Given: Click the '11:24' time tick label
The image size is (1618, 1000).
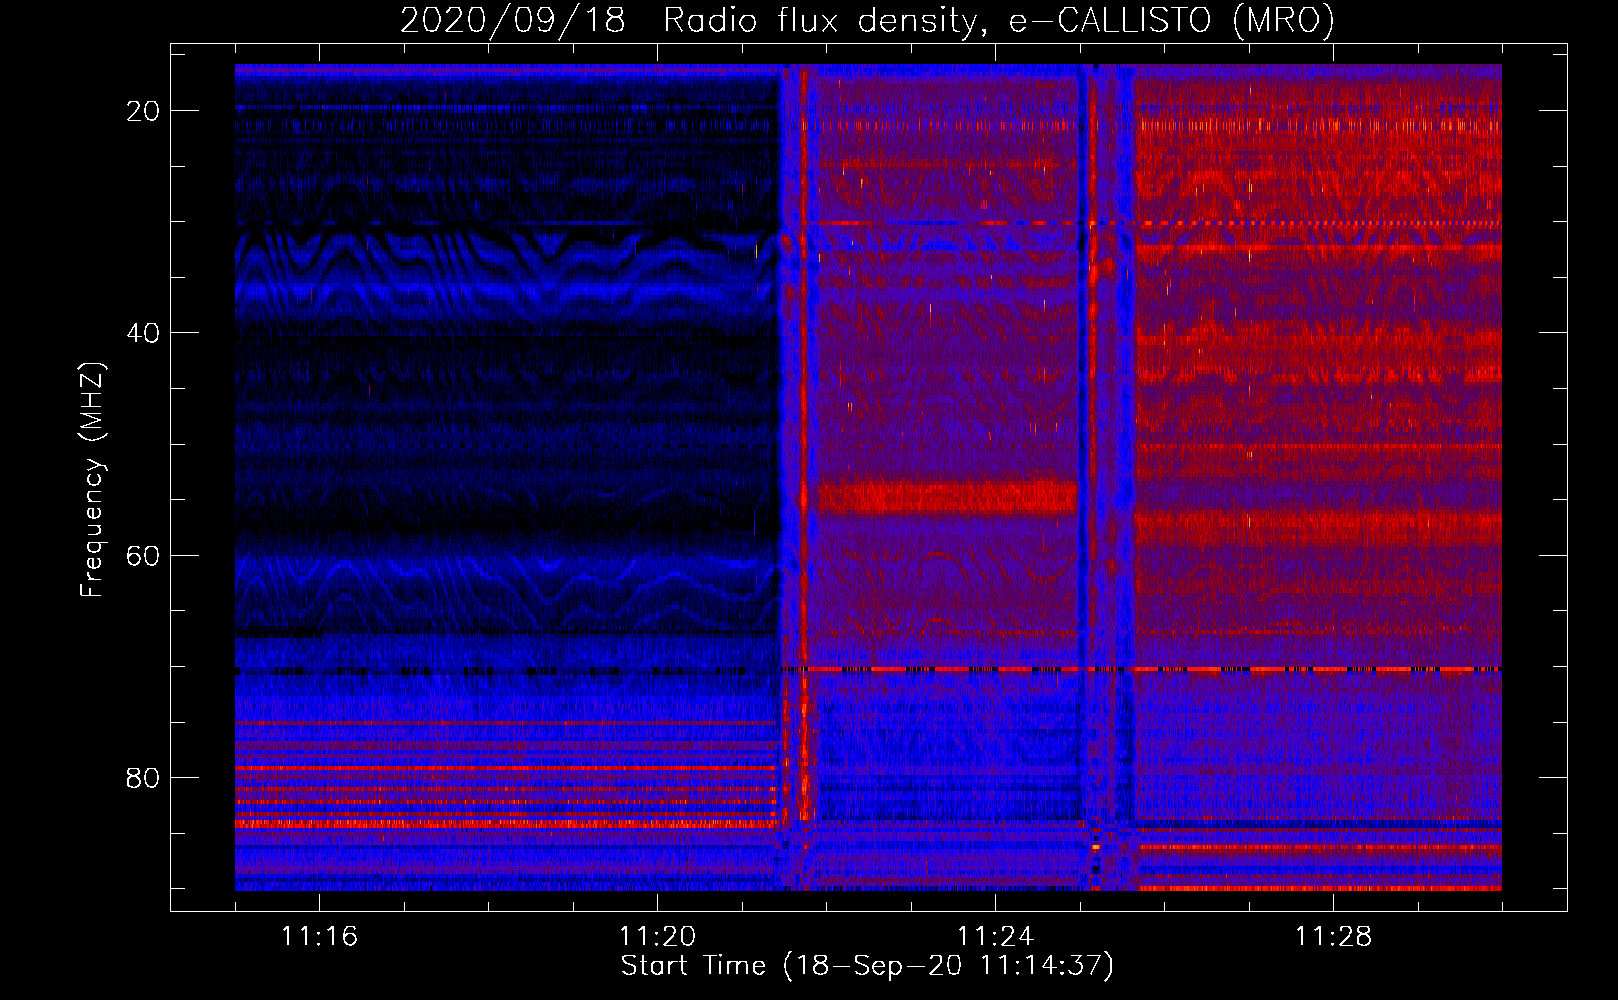Looking at the screenshot, I should coord(995,936).
